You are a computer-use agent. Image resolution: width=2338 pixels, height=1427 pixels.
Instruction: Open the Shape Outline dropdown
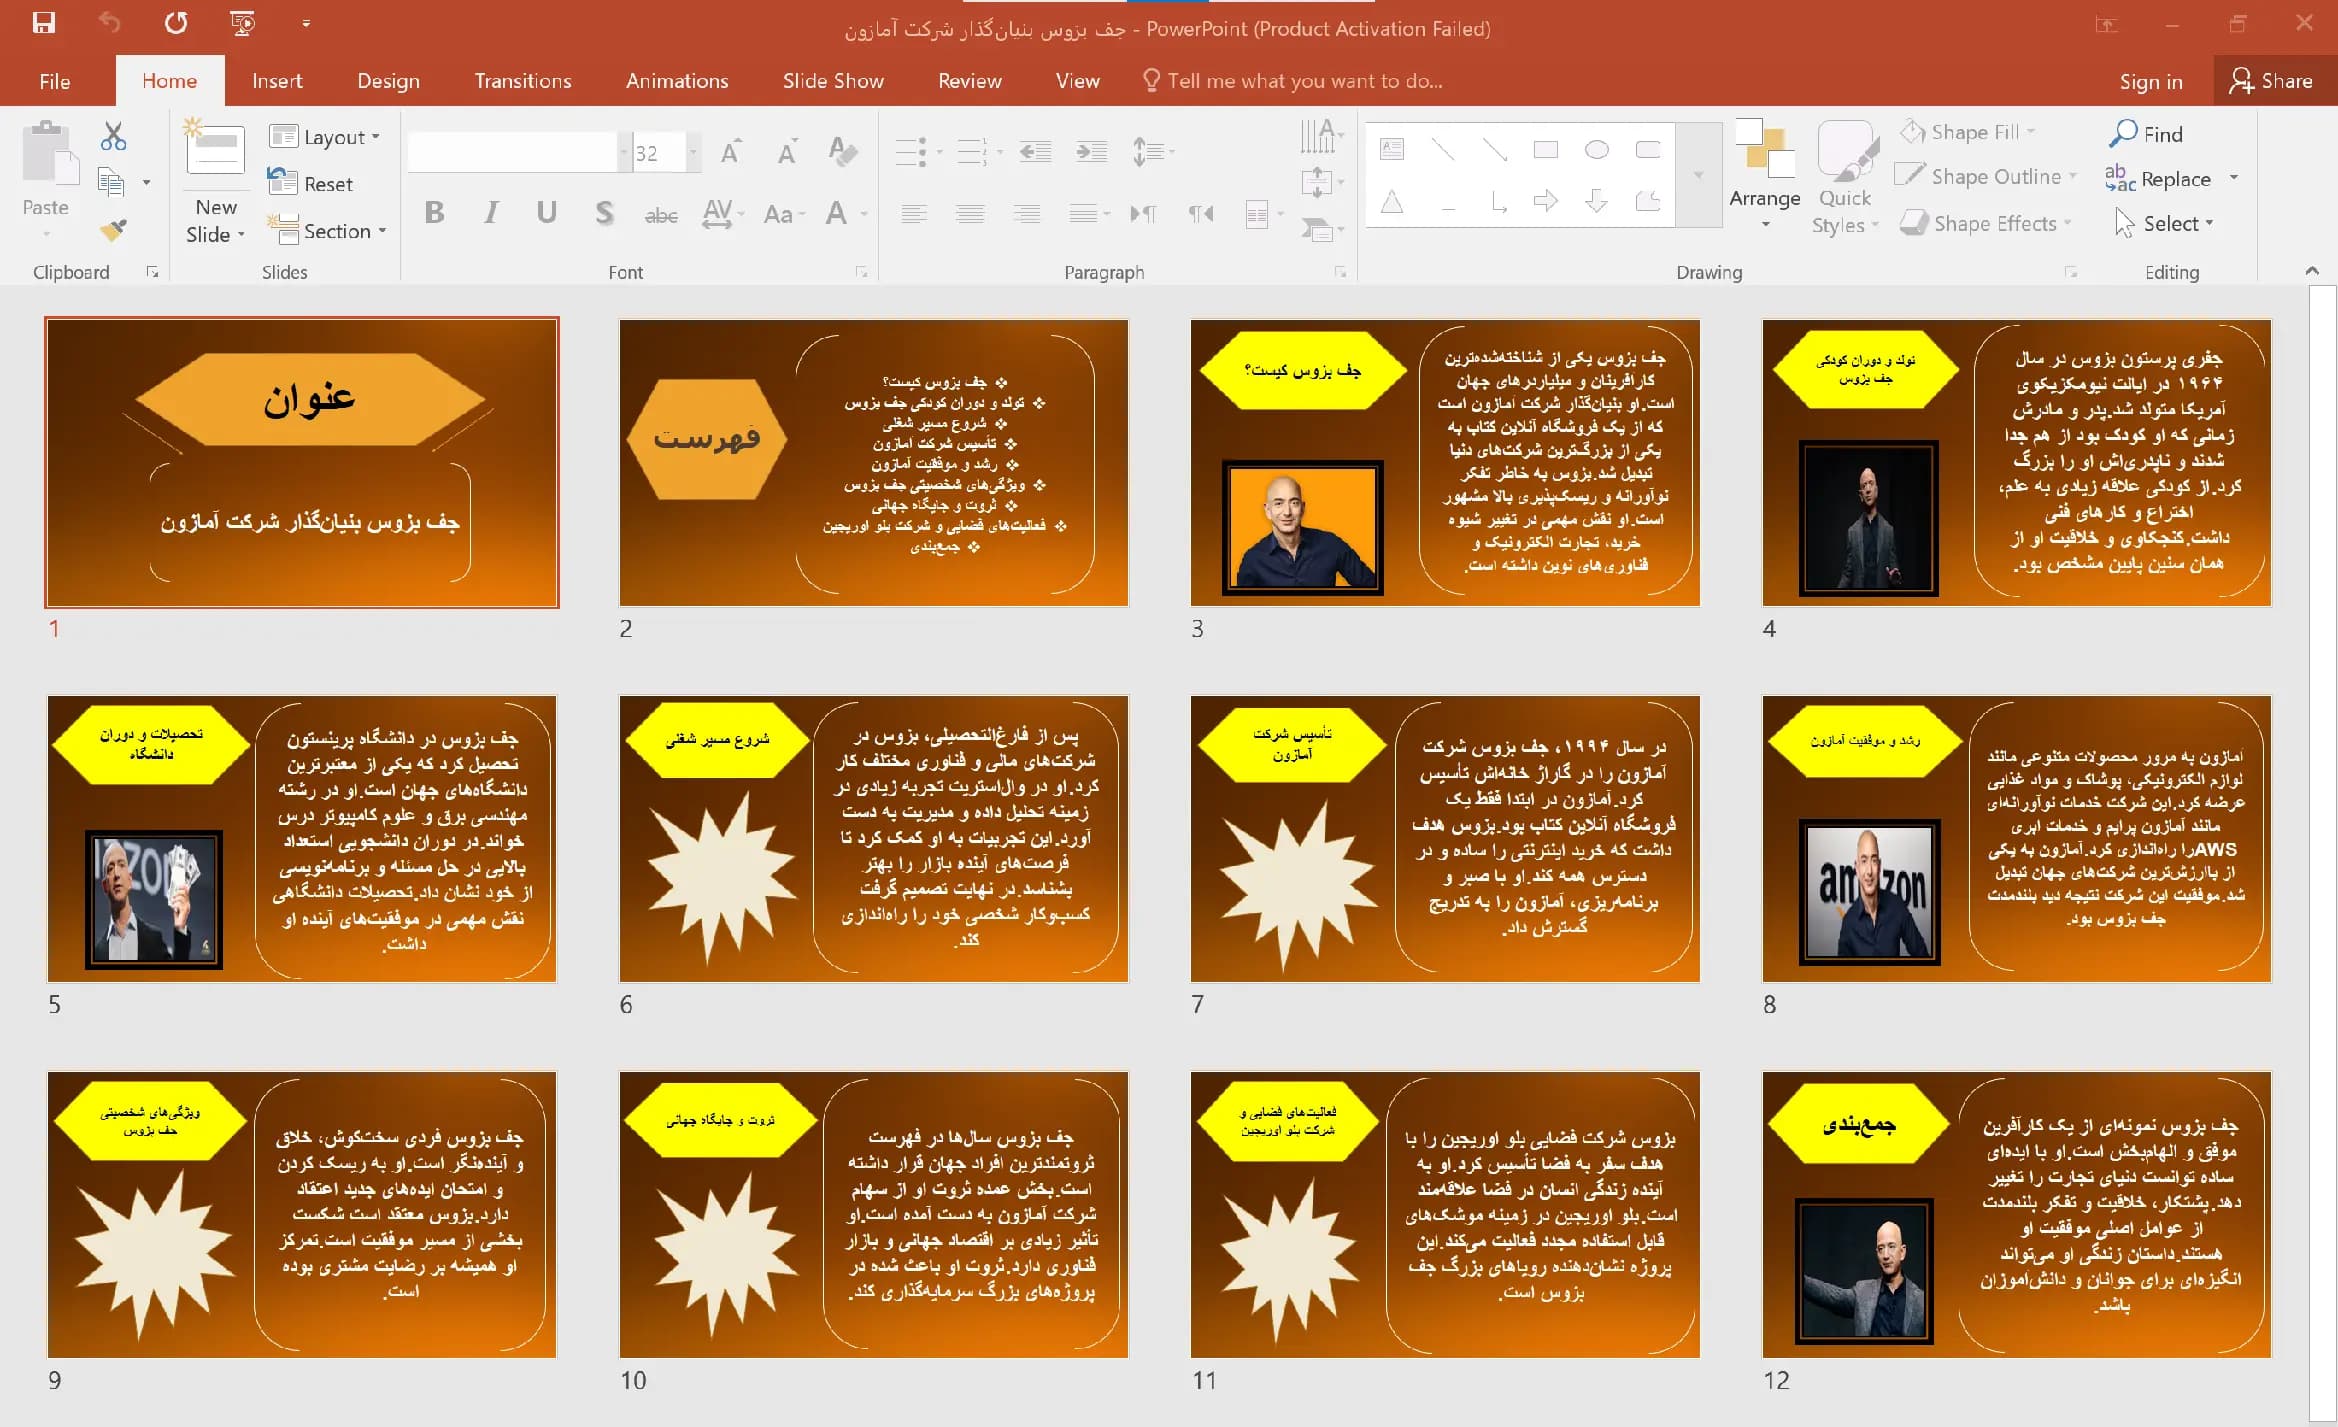click(1987, 176)
